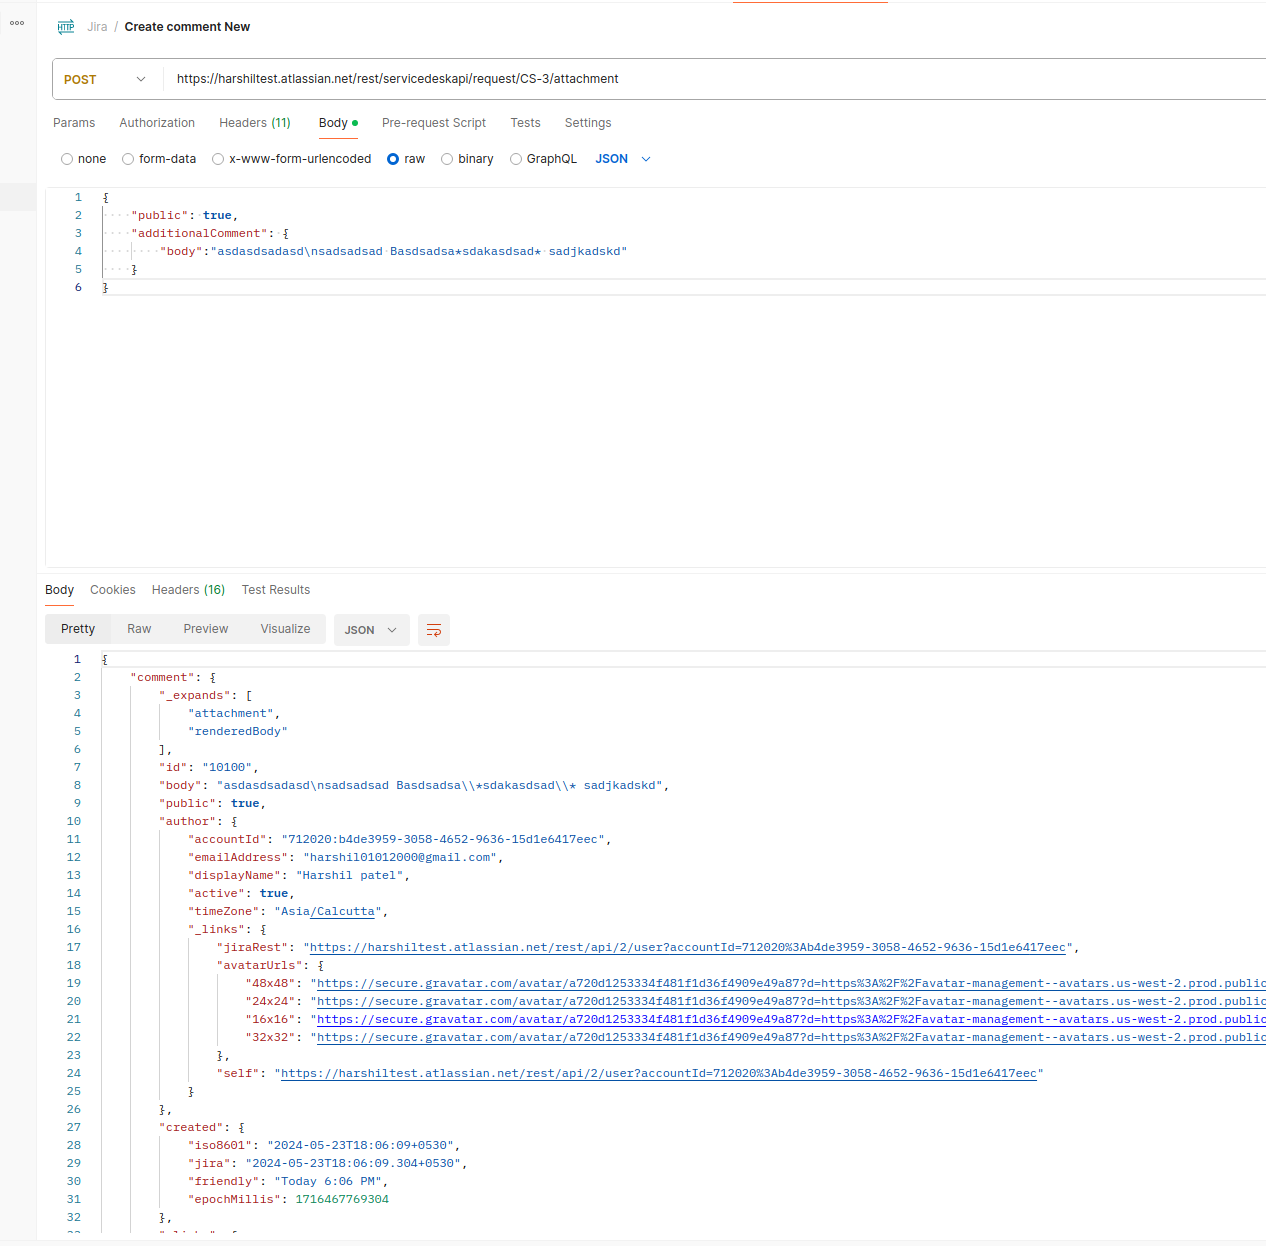Image resolution: width=1266 pixels, height=1246 pixels.
Task: Open the more options menu in the sidebar
Action: [17, 23]
